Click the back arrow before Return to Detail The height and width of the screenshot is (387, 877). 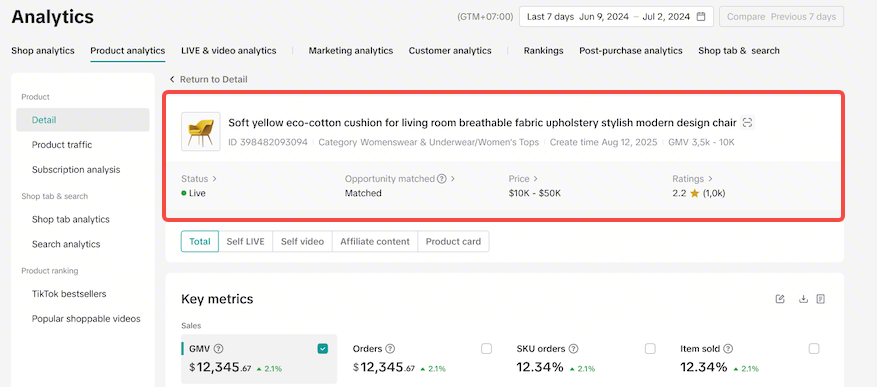[172, 79]
